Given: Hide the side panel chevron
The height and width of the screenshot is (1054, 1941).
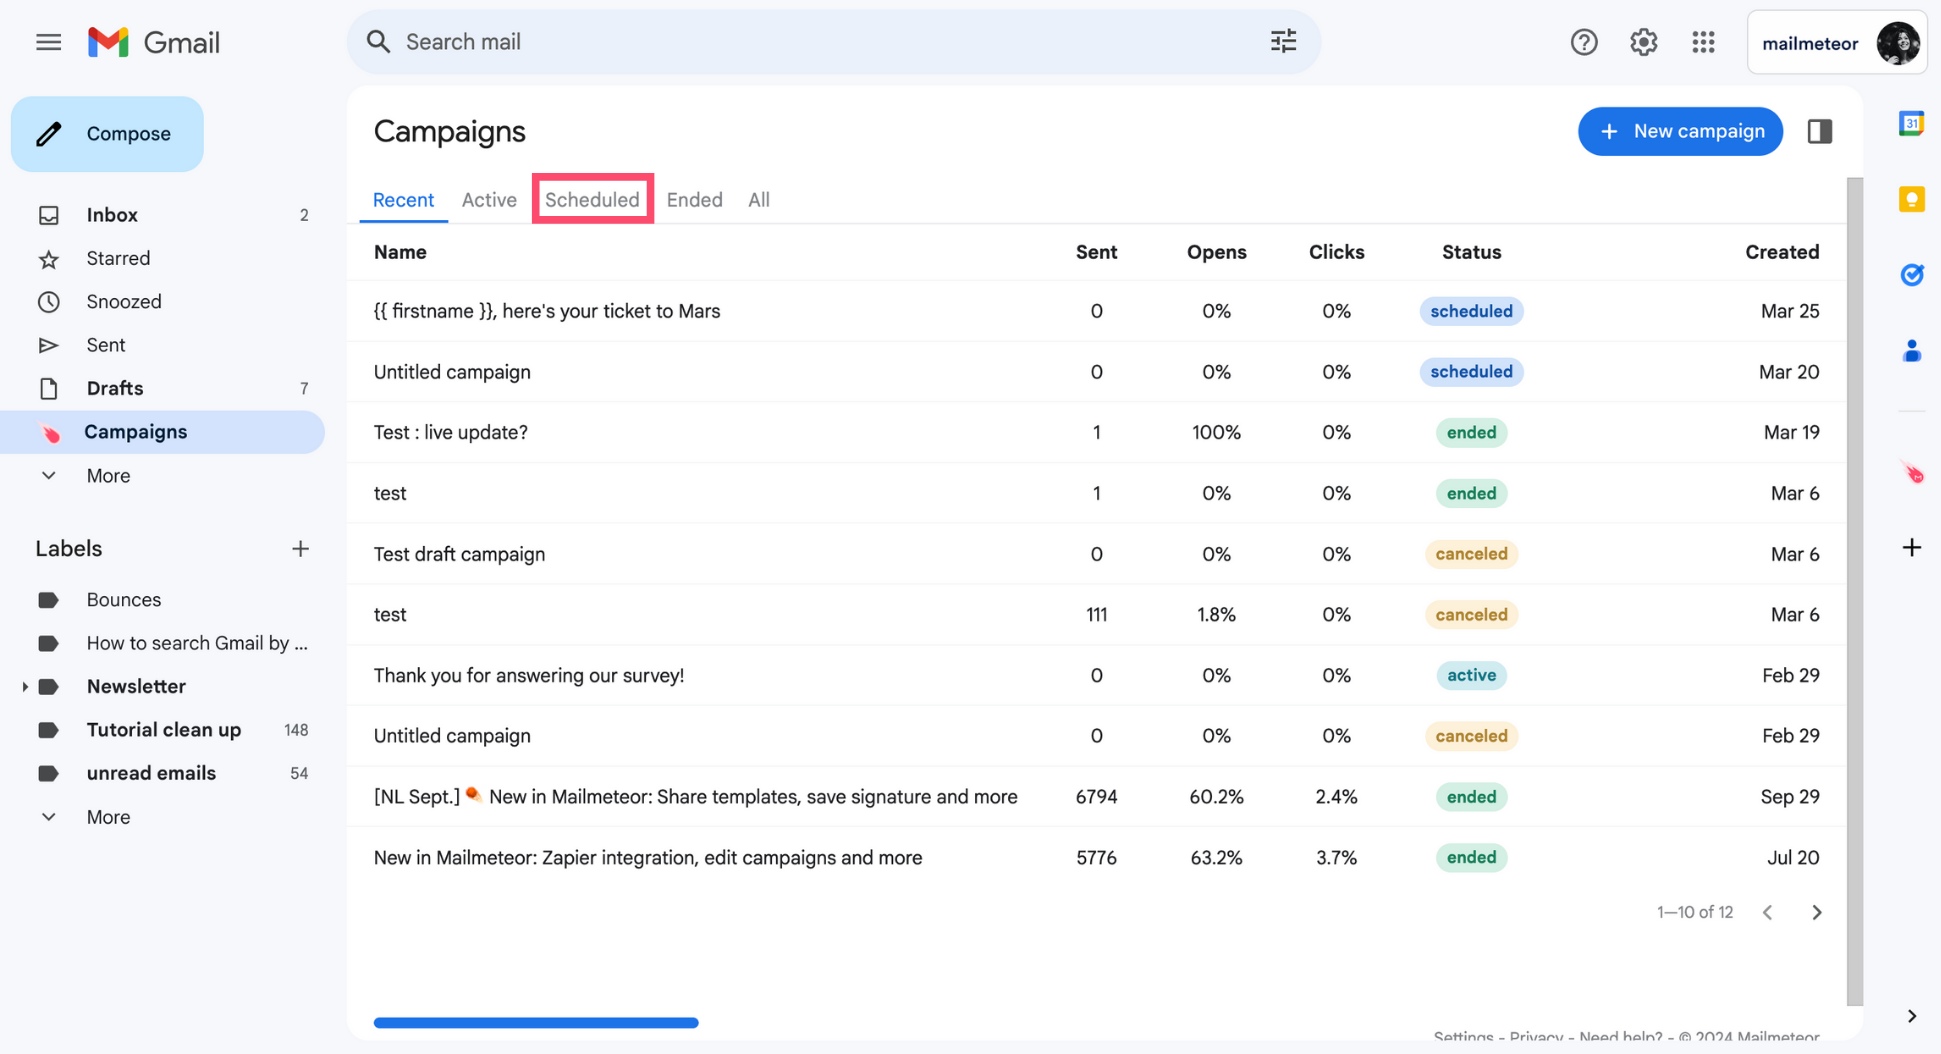Looking at the screenshot, I should [x=1911, y=1016].
